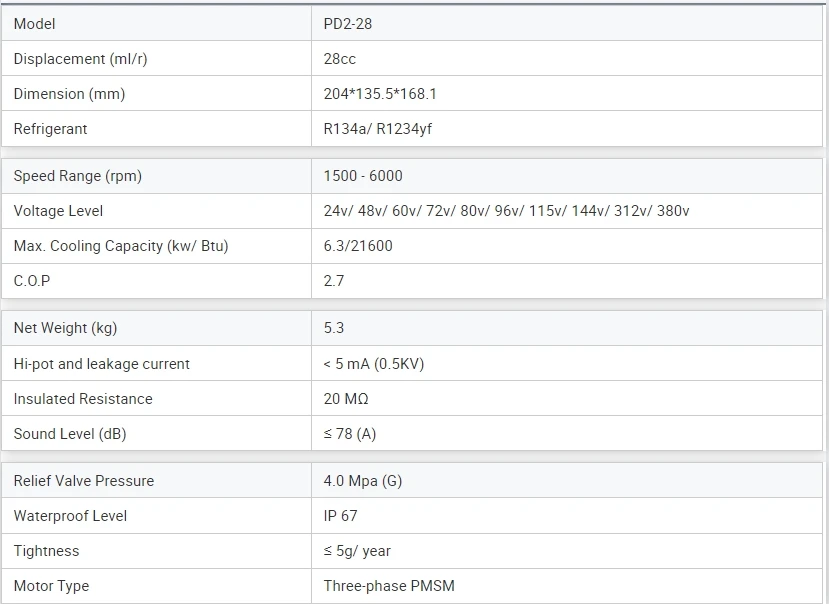829x604 pixels.
Task: Click the Voltage Level values list
Action: (506, 211)
